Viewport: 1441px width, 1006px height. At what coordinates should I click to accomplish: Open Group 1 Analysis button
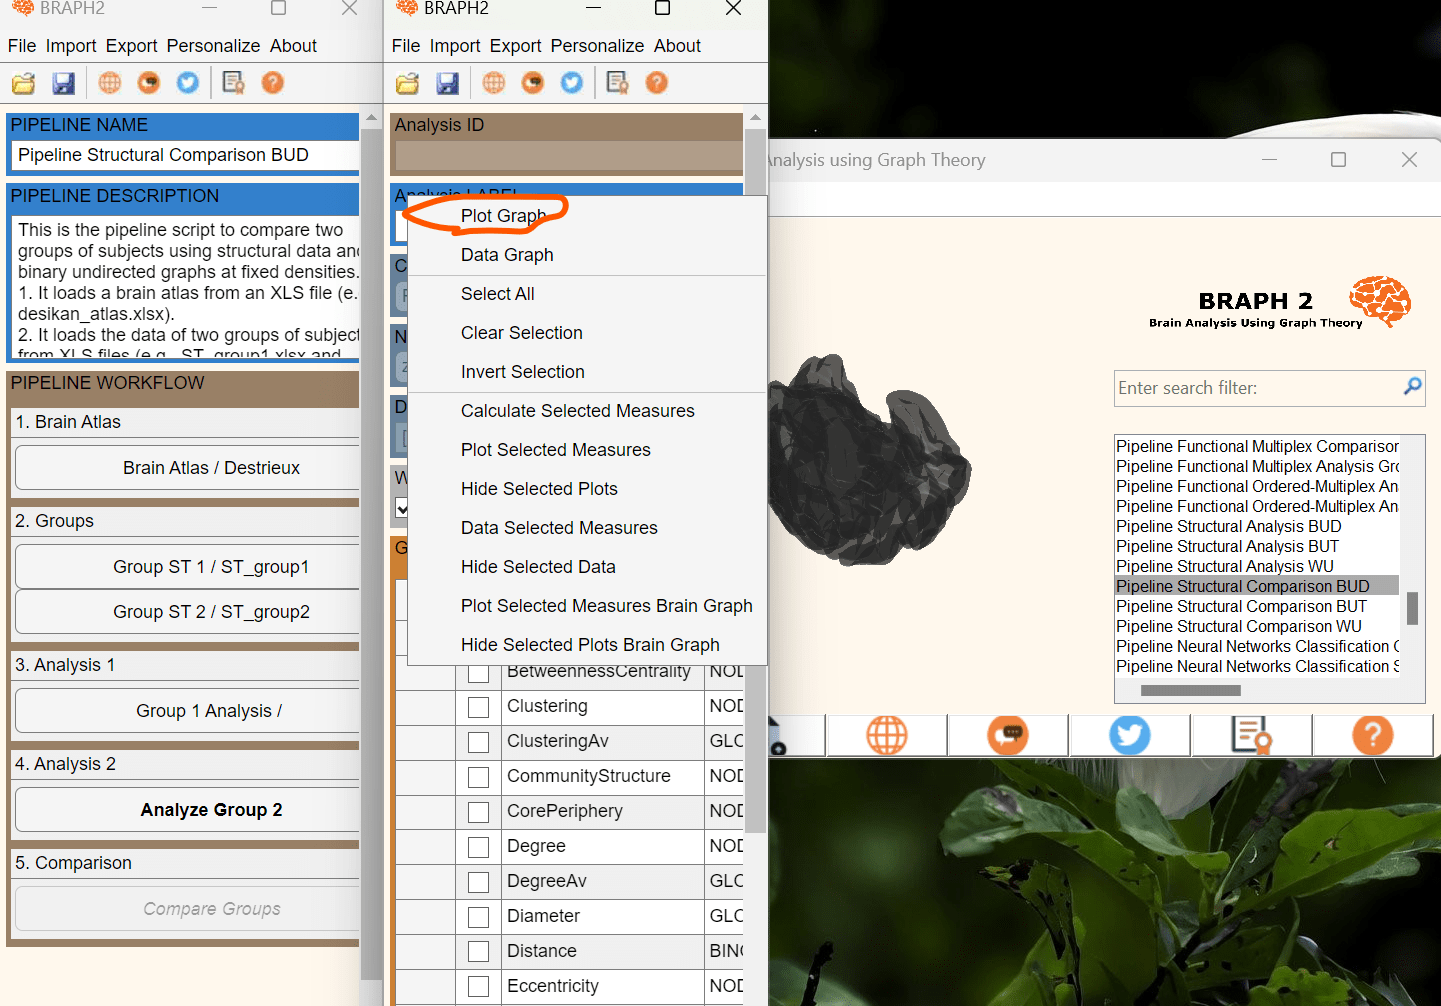(x=188, y=711)
